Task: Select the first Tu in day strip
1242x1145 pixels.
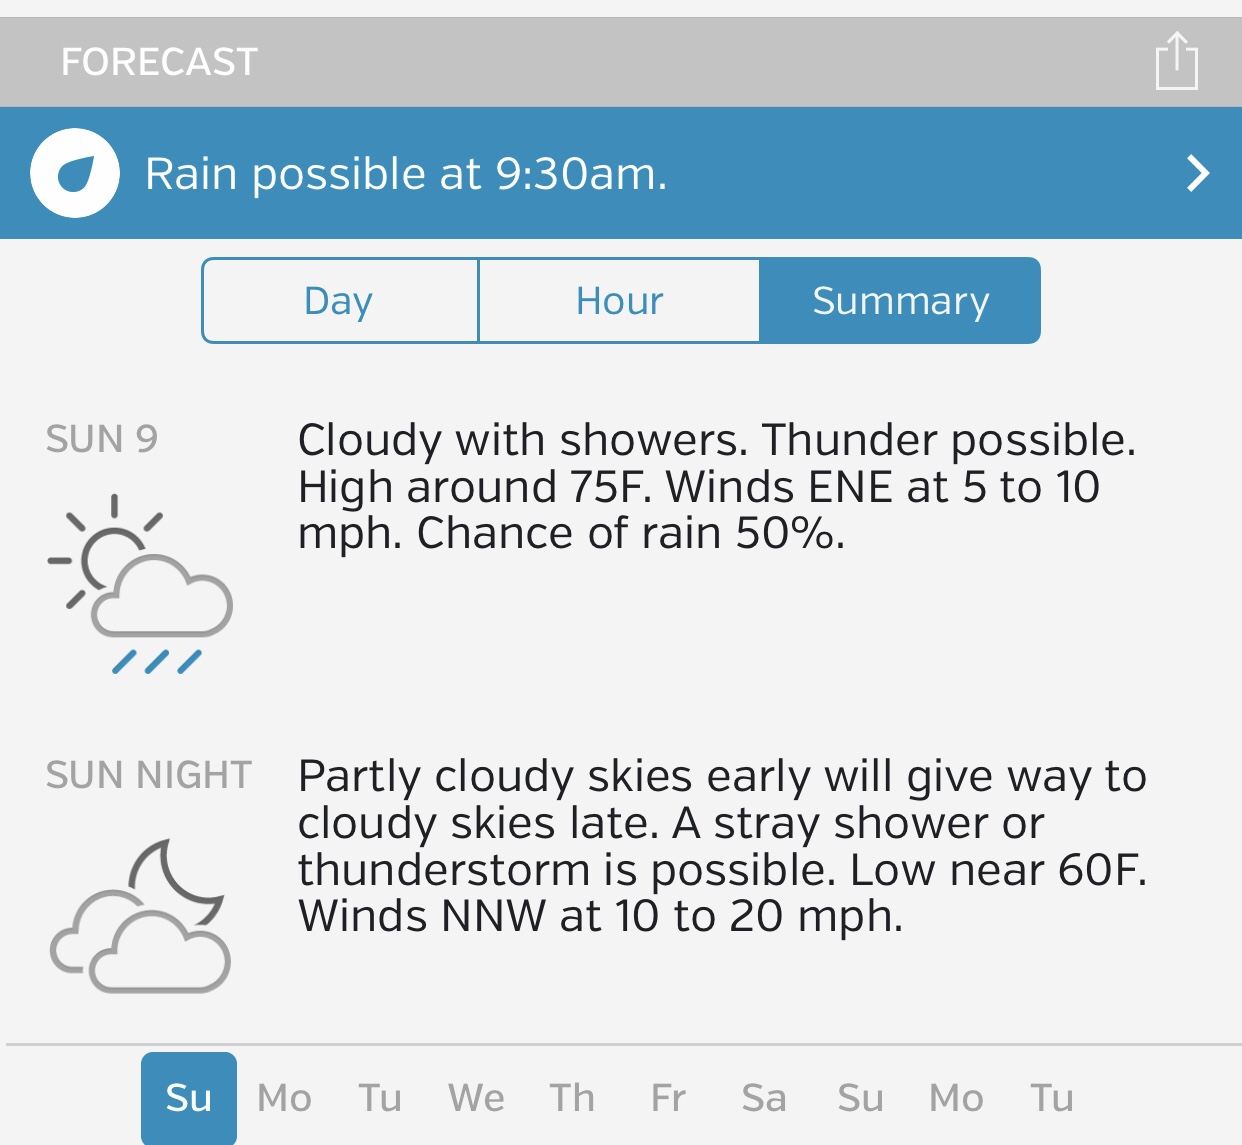Action: coord(380,1098)
